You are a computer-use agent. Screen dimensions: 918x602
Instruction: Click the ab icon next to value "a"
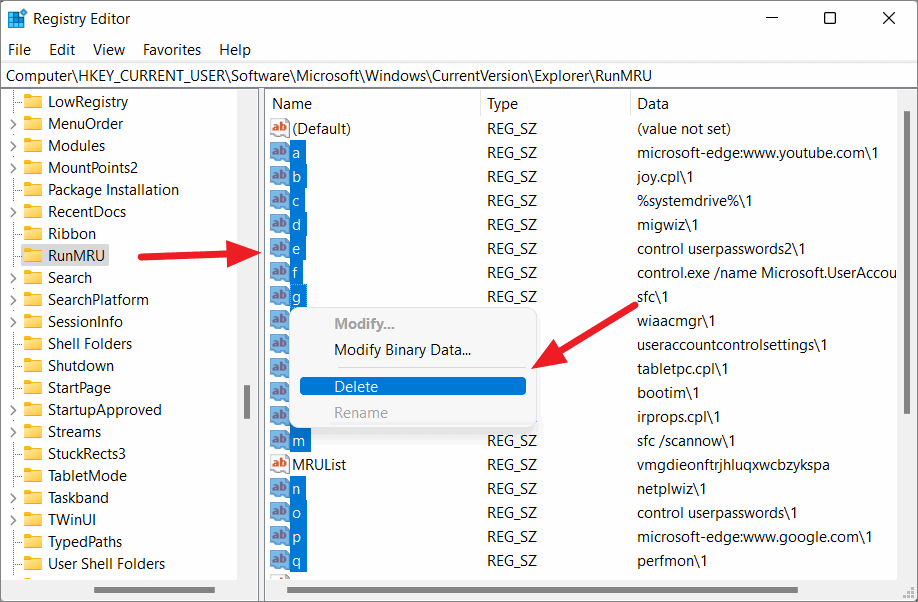pos(279,152)
